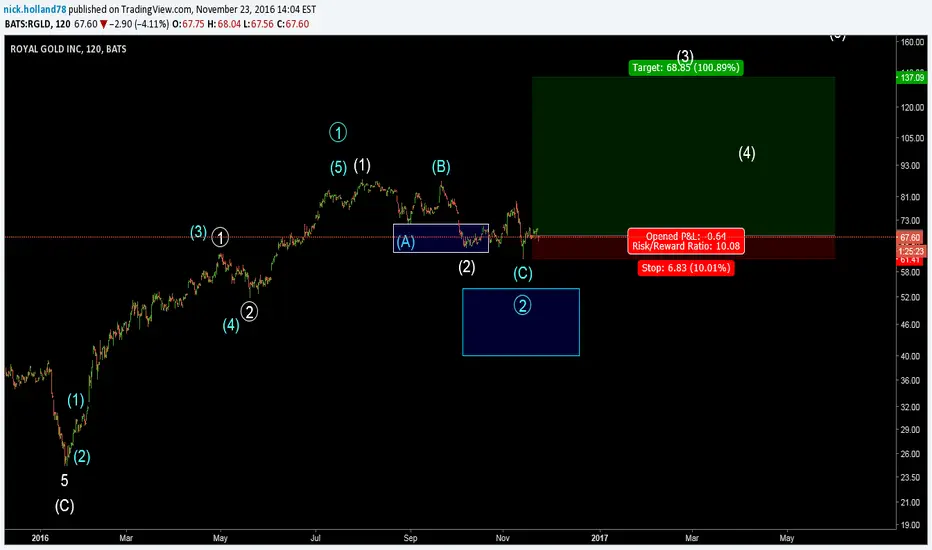
Task: Click the O:67.75 open value
Action: pos(188,24)
